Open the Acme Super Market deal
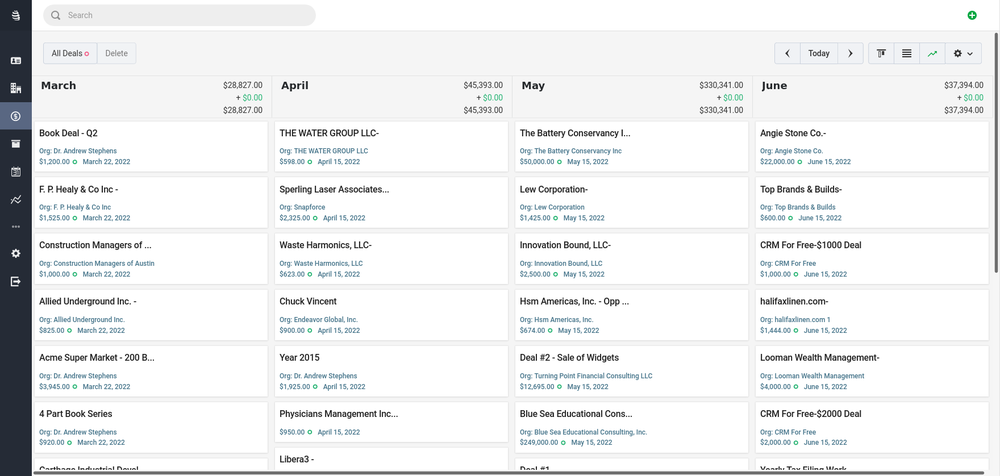Image resolution: width=1000 pixels, height=476 pixels. tap(151, 371)
